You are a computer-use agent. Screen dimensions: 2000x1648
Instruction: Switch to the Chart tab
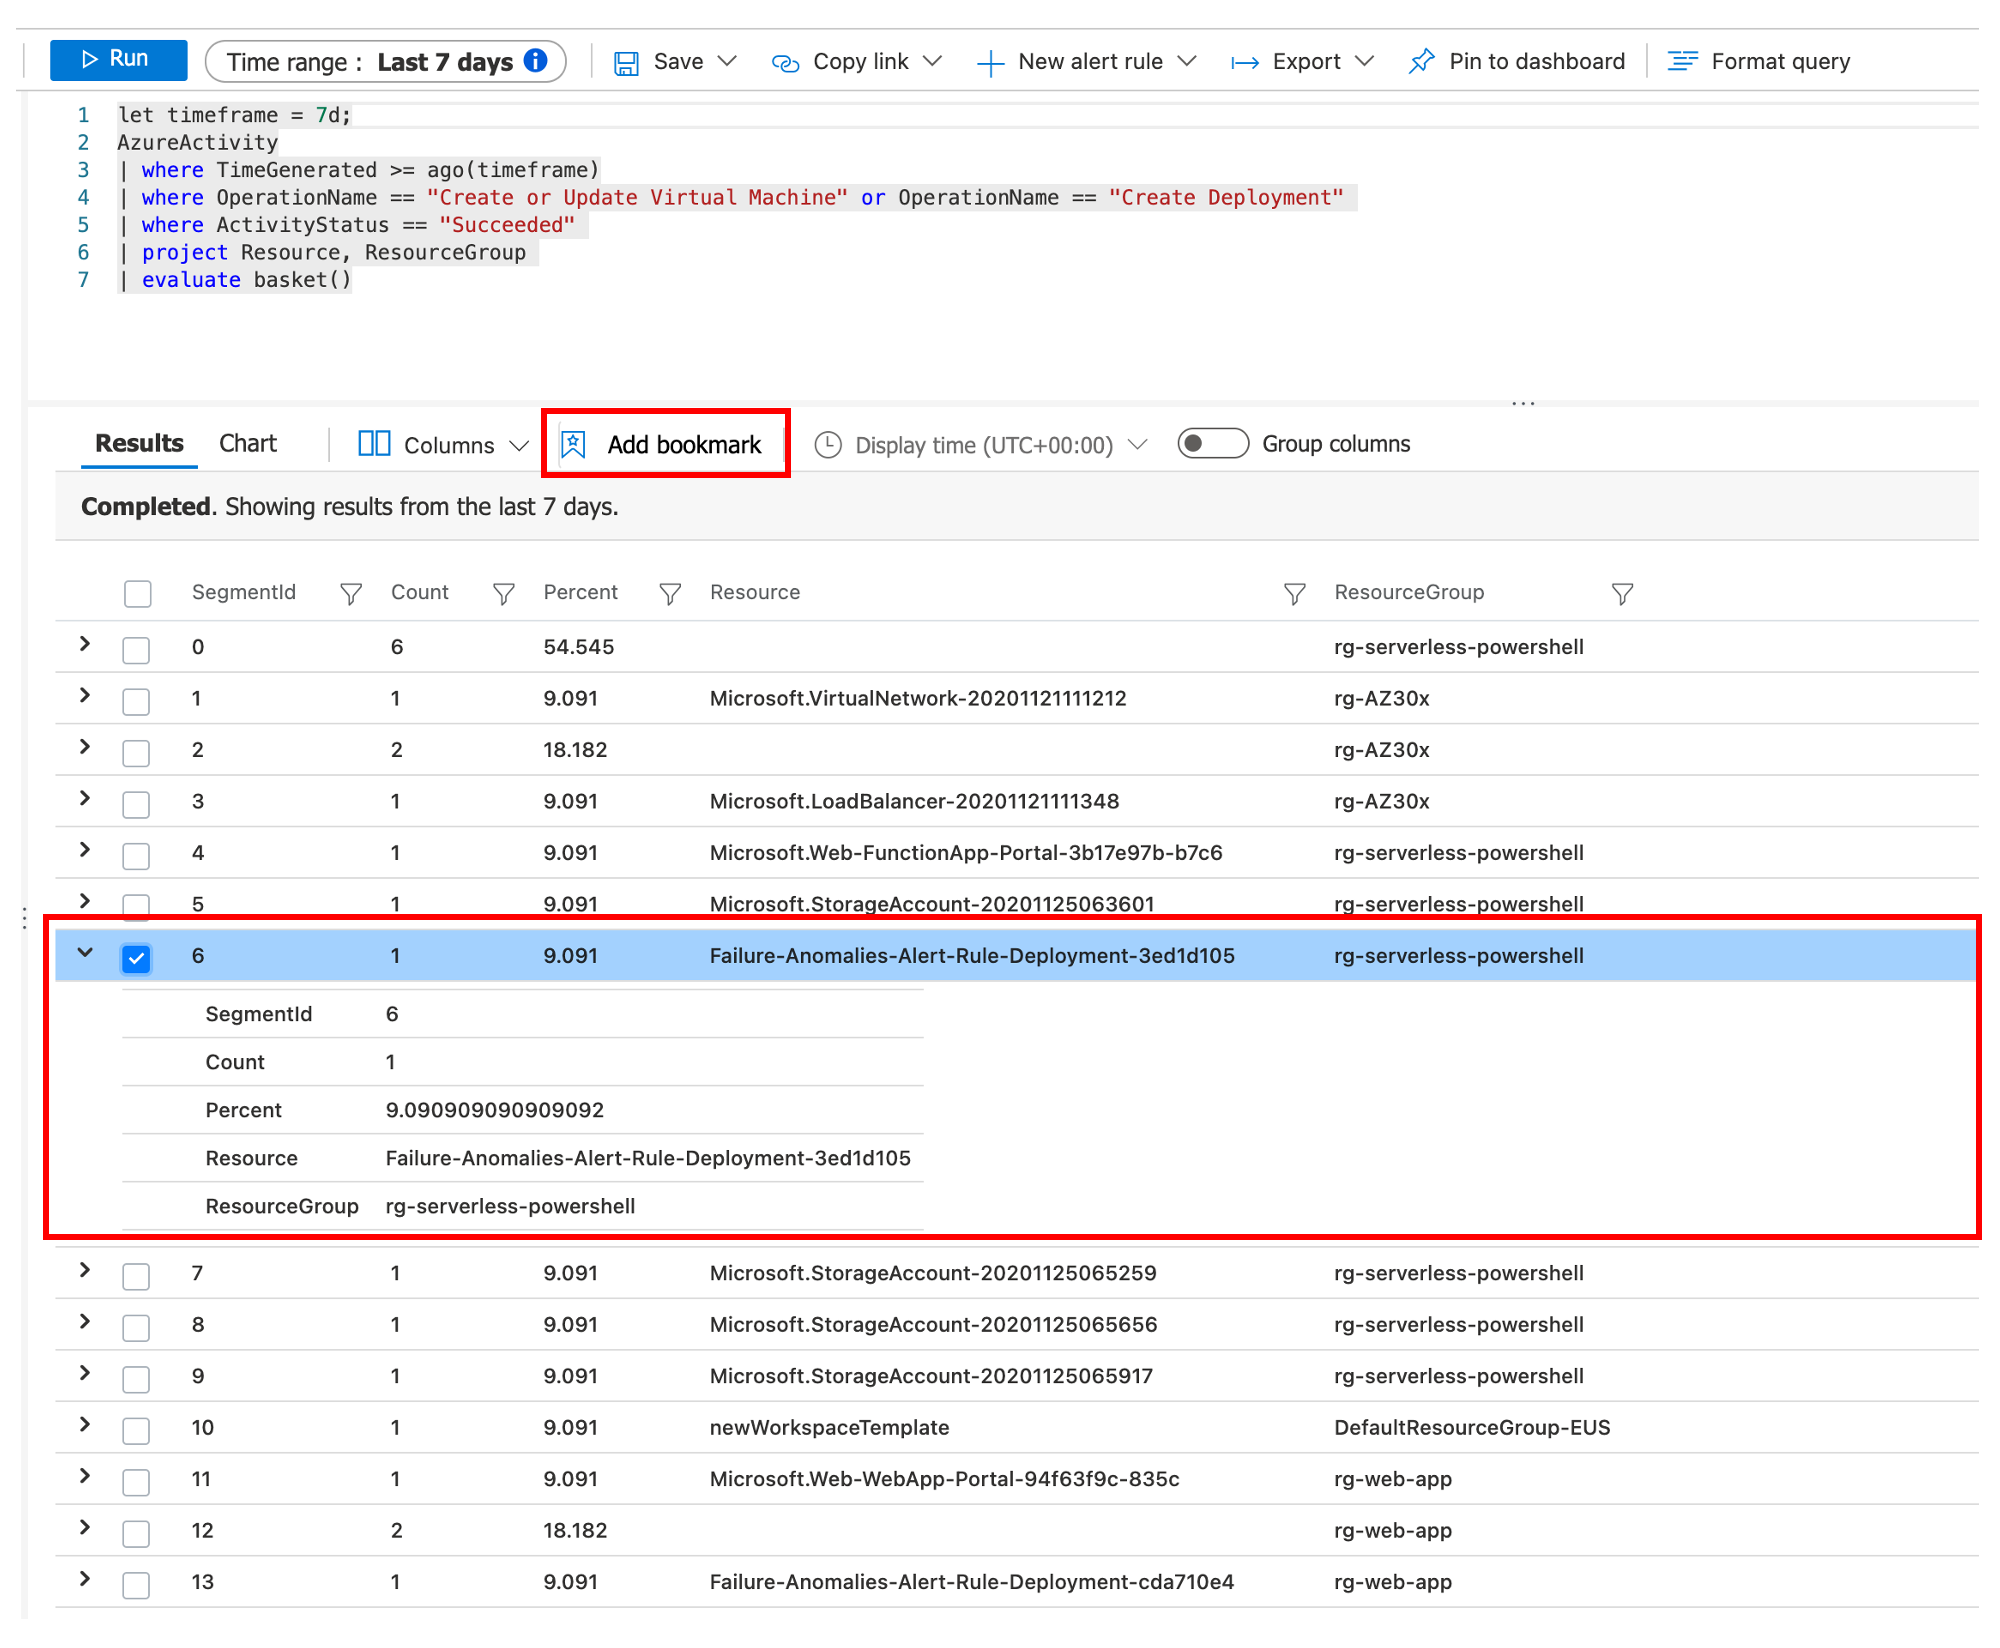click(248, 444)
